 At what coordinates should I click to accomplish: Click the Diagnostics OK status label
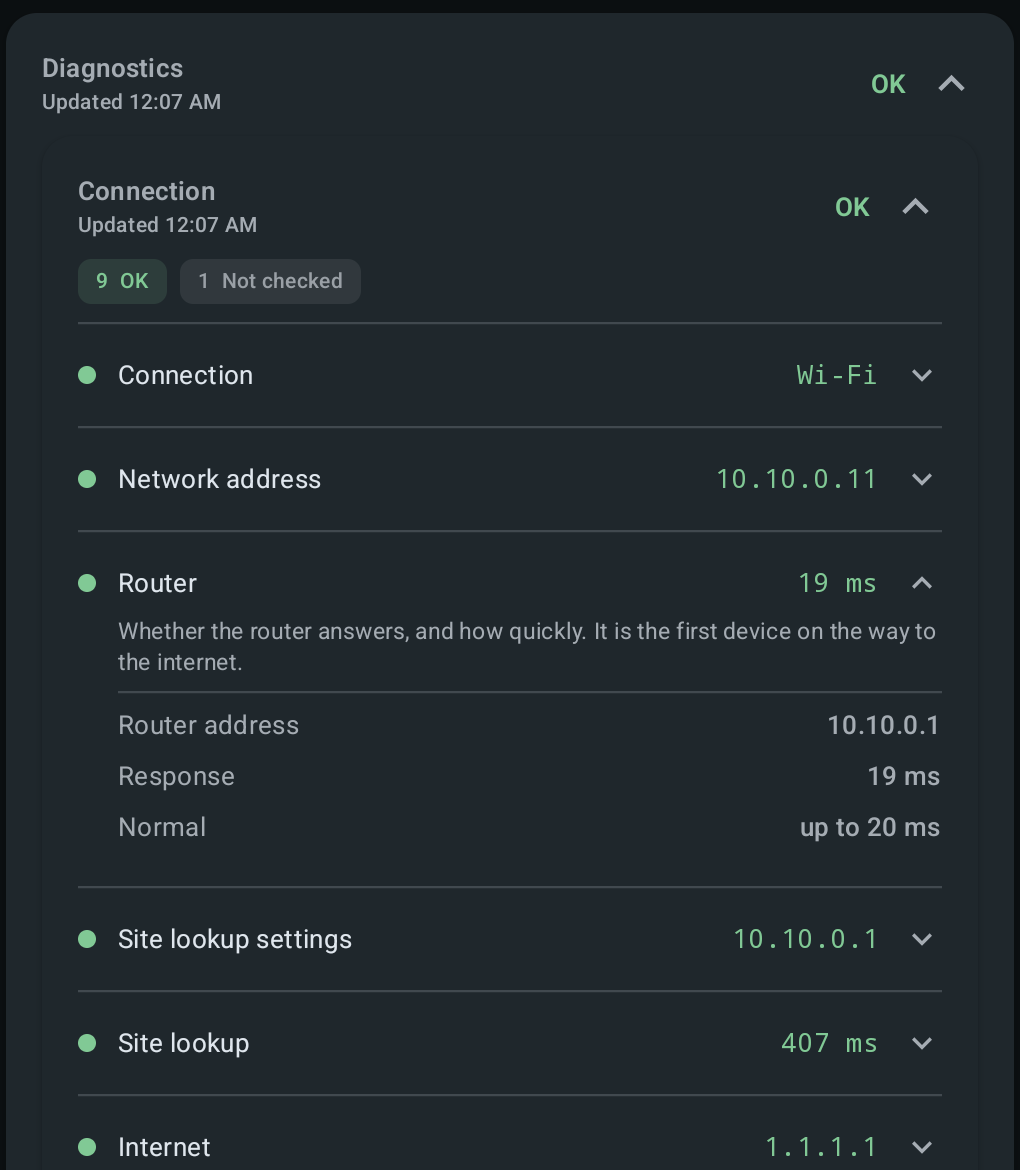click(888, 84)
